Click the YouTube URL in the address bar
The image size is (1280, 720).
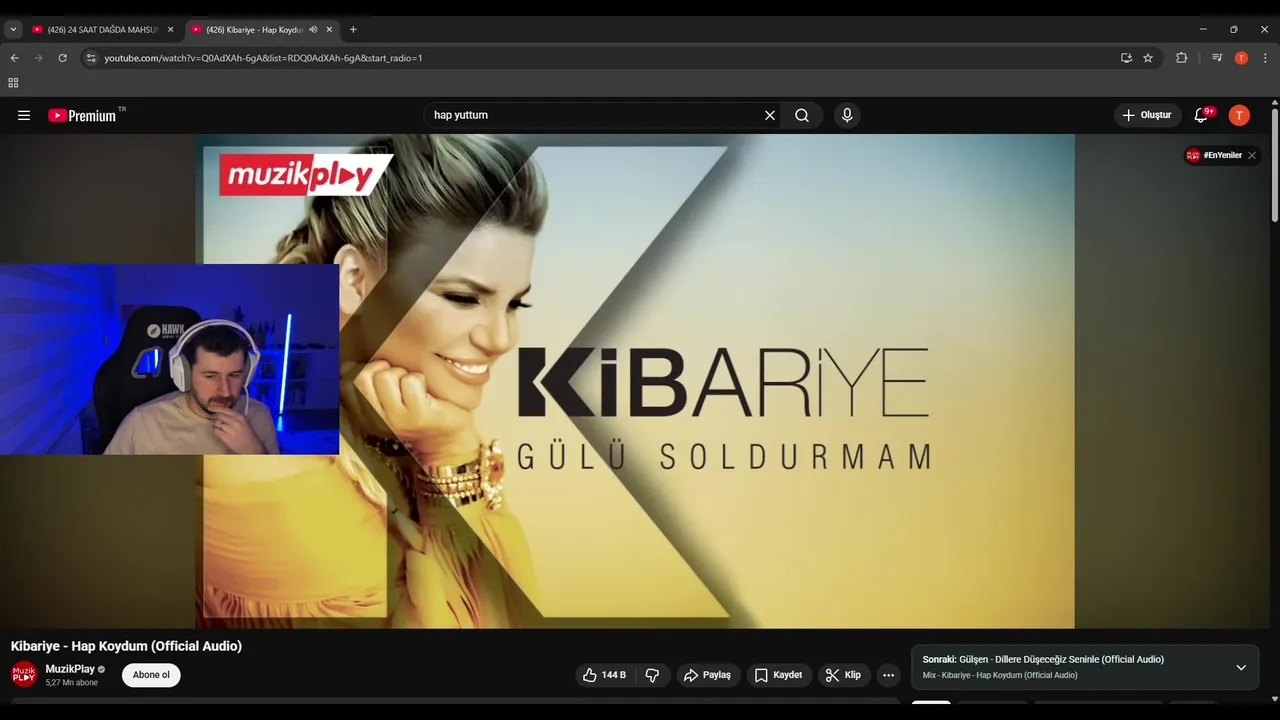coord(263,58)
